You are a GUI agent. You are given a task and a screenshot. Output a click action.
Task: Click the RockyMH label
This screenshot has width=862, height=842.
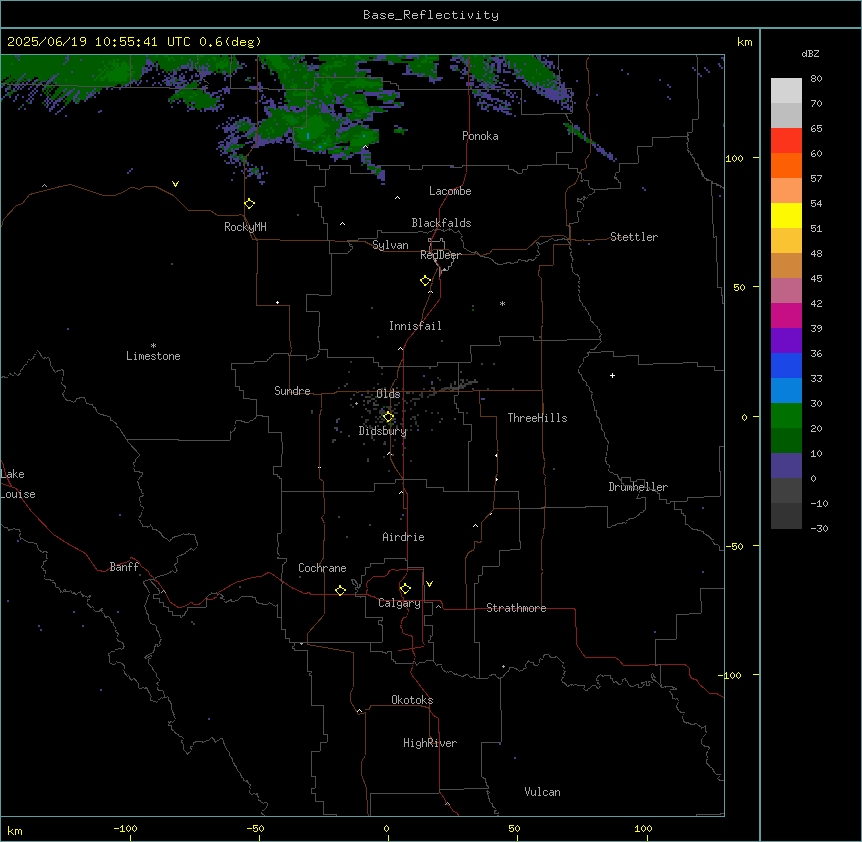(245, 227)
